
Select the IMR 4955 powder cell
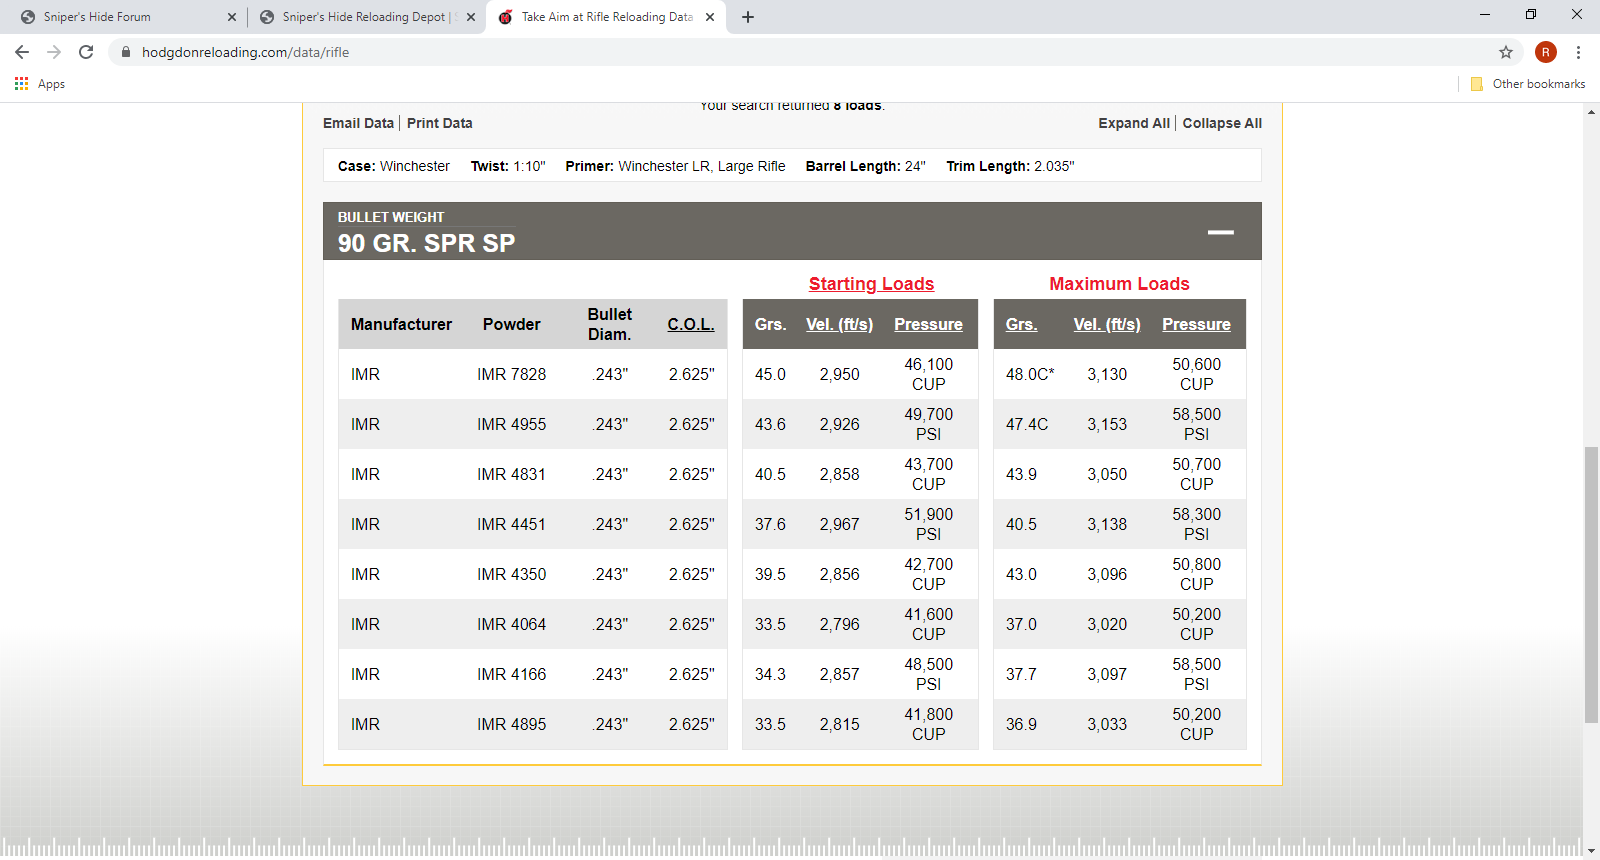(511, 424)
